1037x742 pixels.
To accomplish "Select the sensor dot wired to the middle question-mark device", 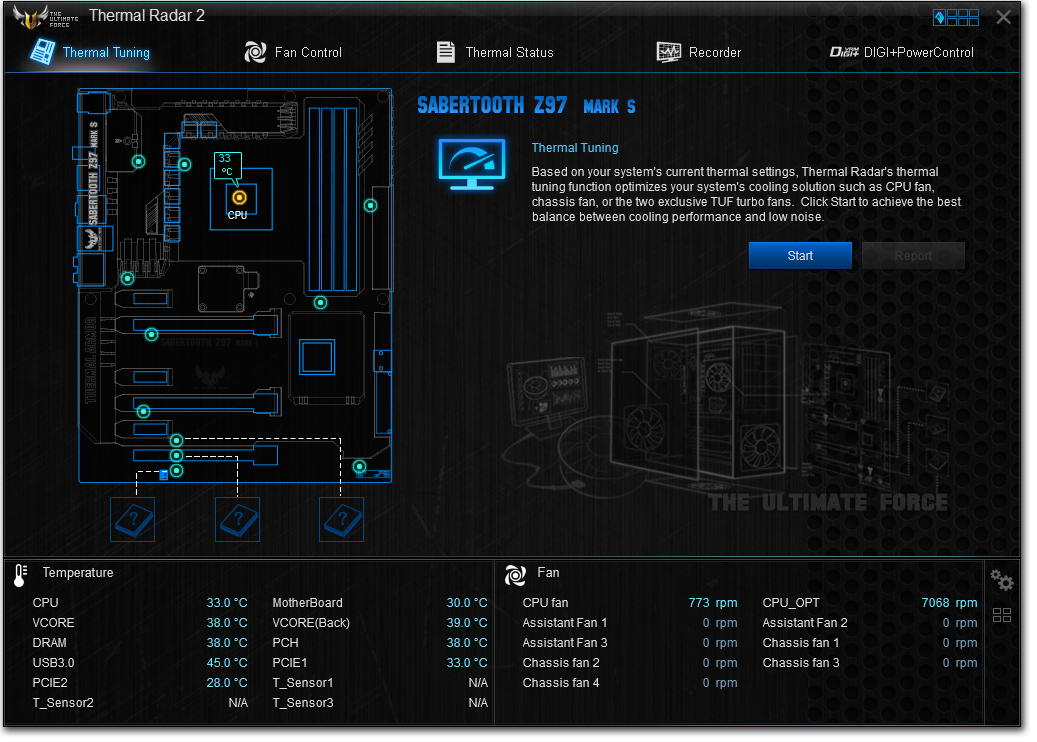I will 176,456.
